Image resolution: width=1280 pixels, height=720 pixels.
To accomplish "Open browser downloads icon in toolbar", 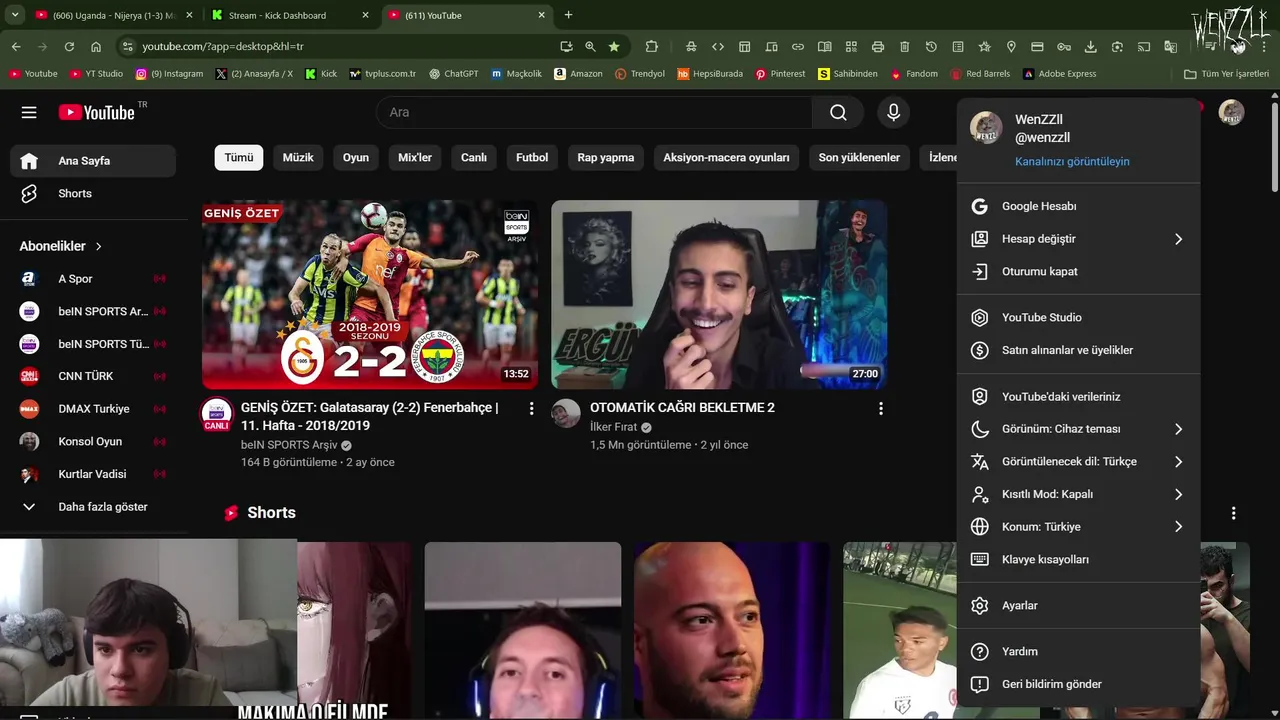I will point(1090,46).
